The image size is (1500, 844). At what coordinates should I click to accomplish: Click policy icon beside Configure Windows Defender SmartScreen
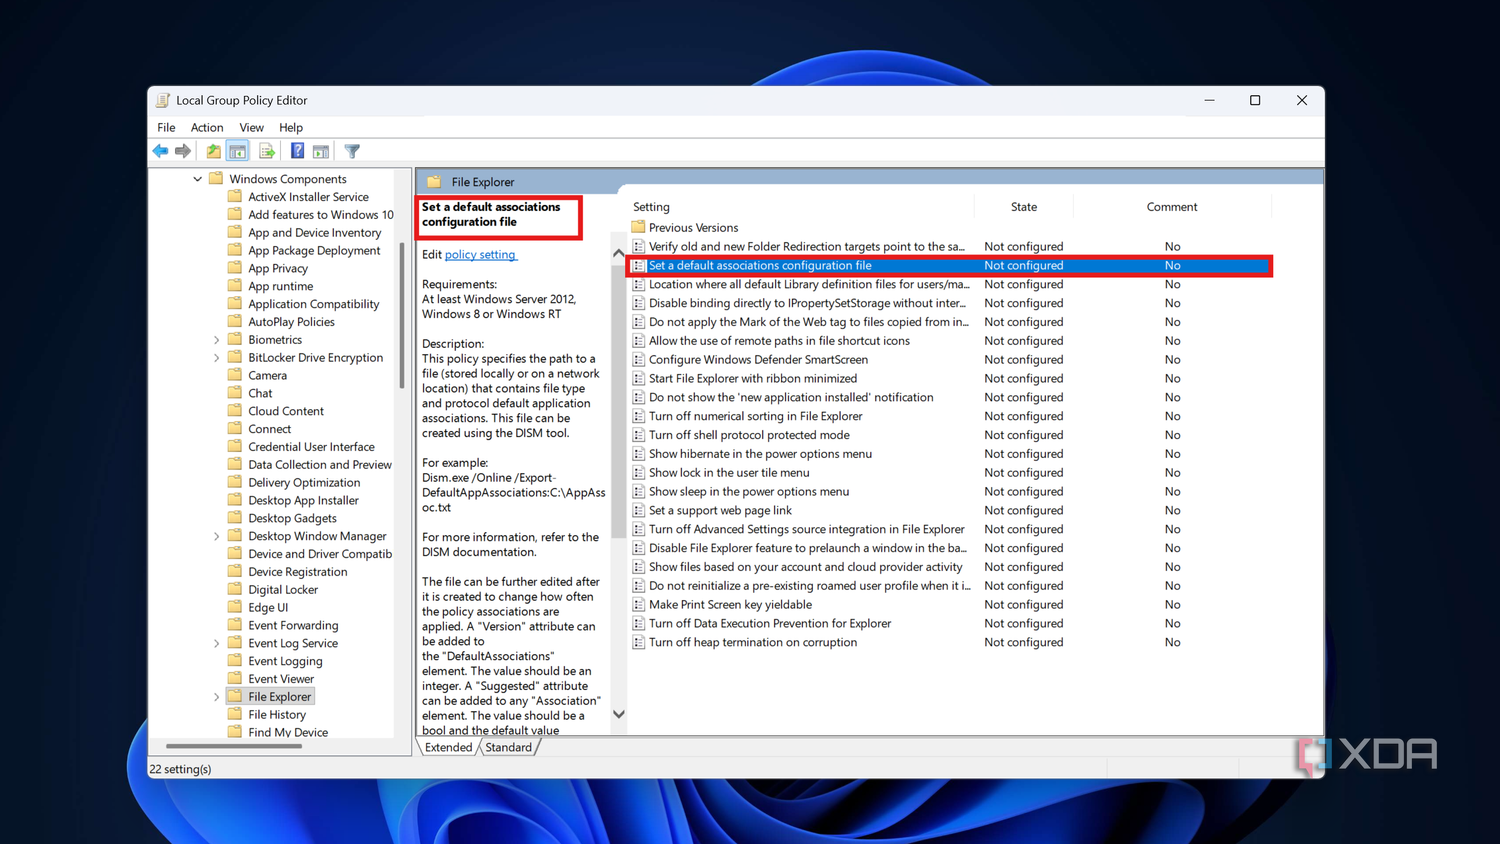(x=638, y=359)
